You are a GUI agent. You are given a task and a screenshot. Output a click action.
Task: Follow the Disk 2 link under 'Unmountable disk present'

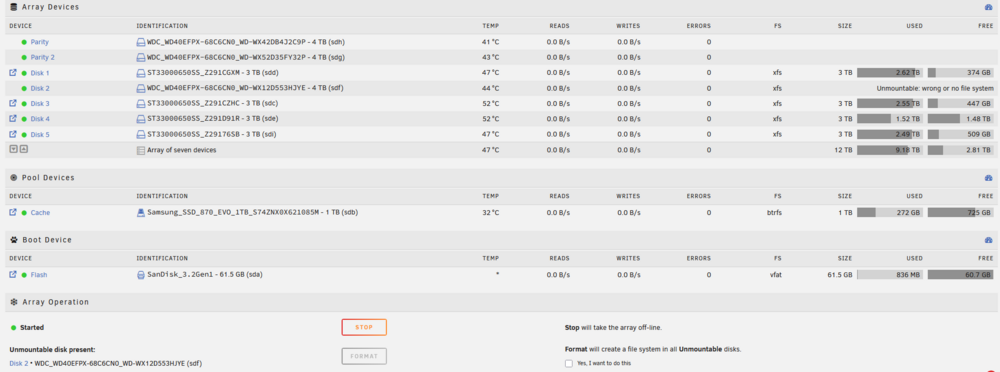[18, 364]
